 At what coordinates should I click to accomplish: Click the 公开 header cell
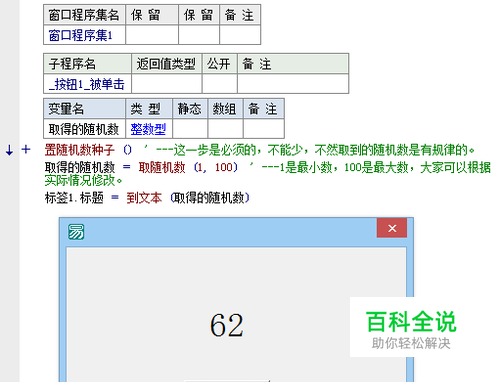click(220, 64)
